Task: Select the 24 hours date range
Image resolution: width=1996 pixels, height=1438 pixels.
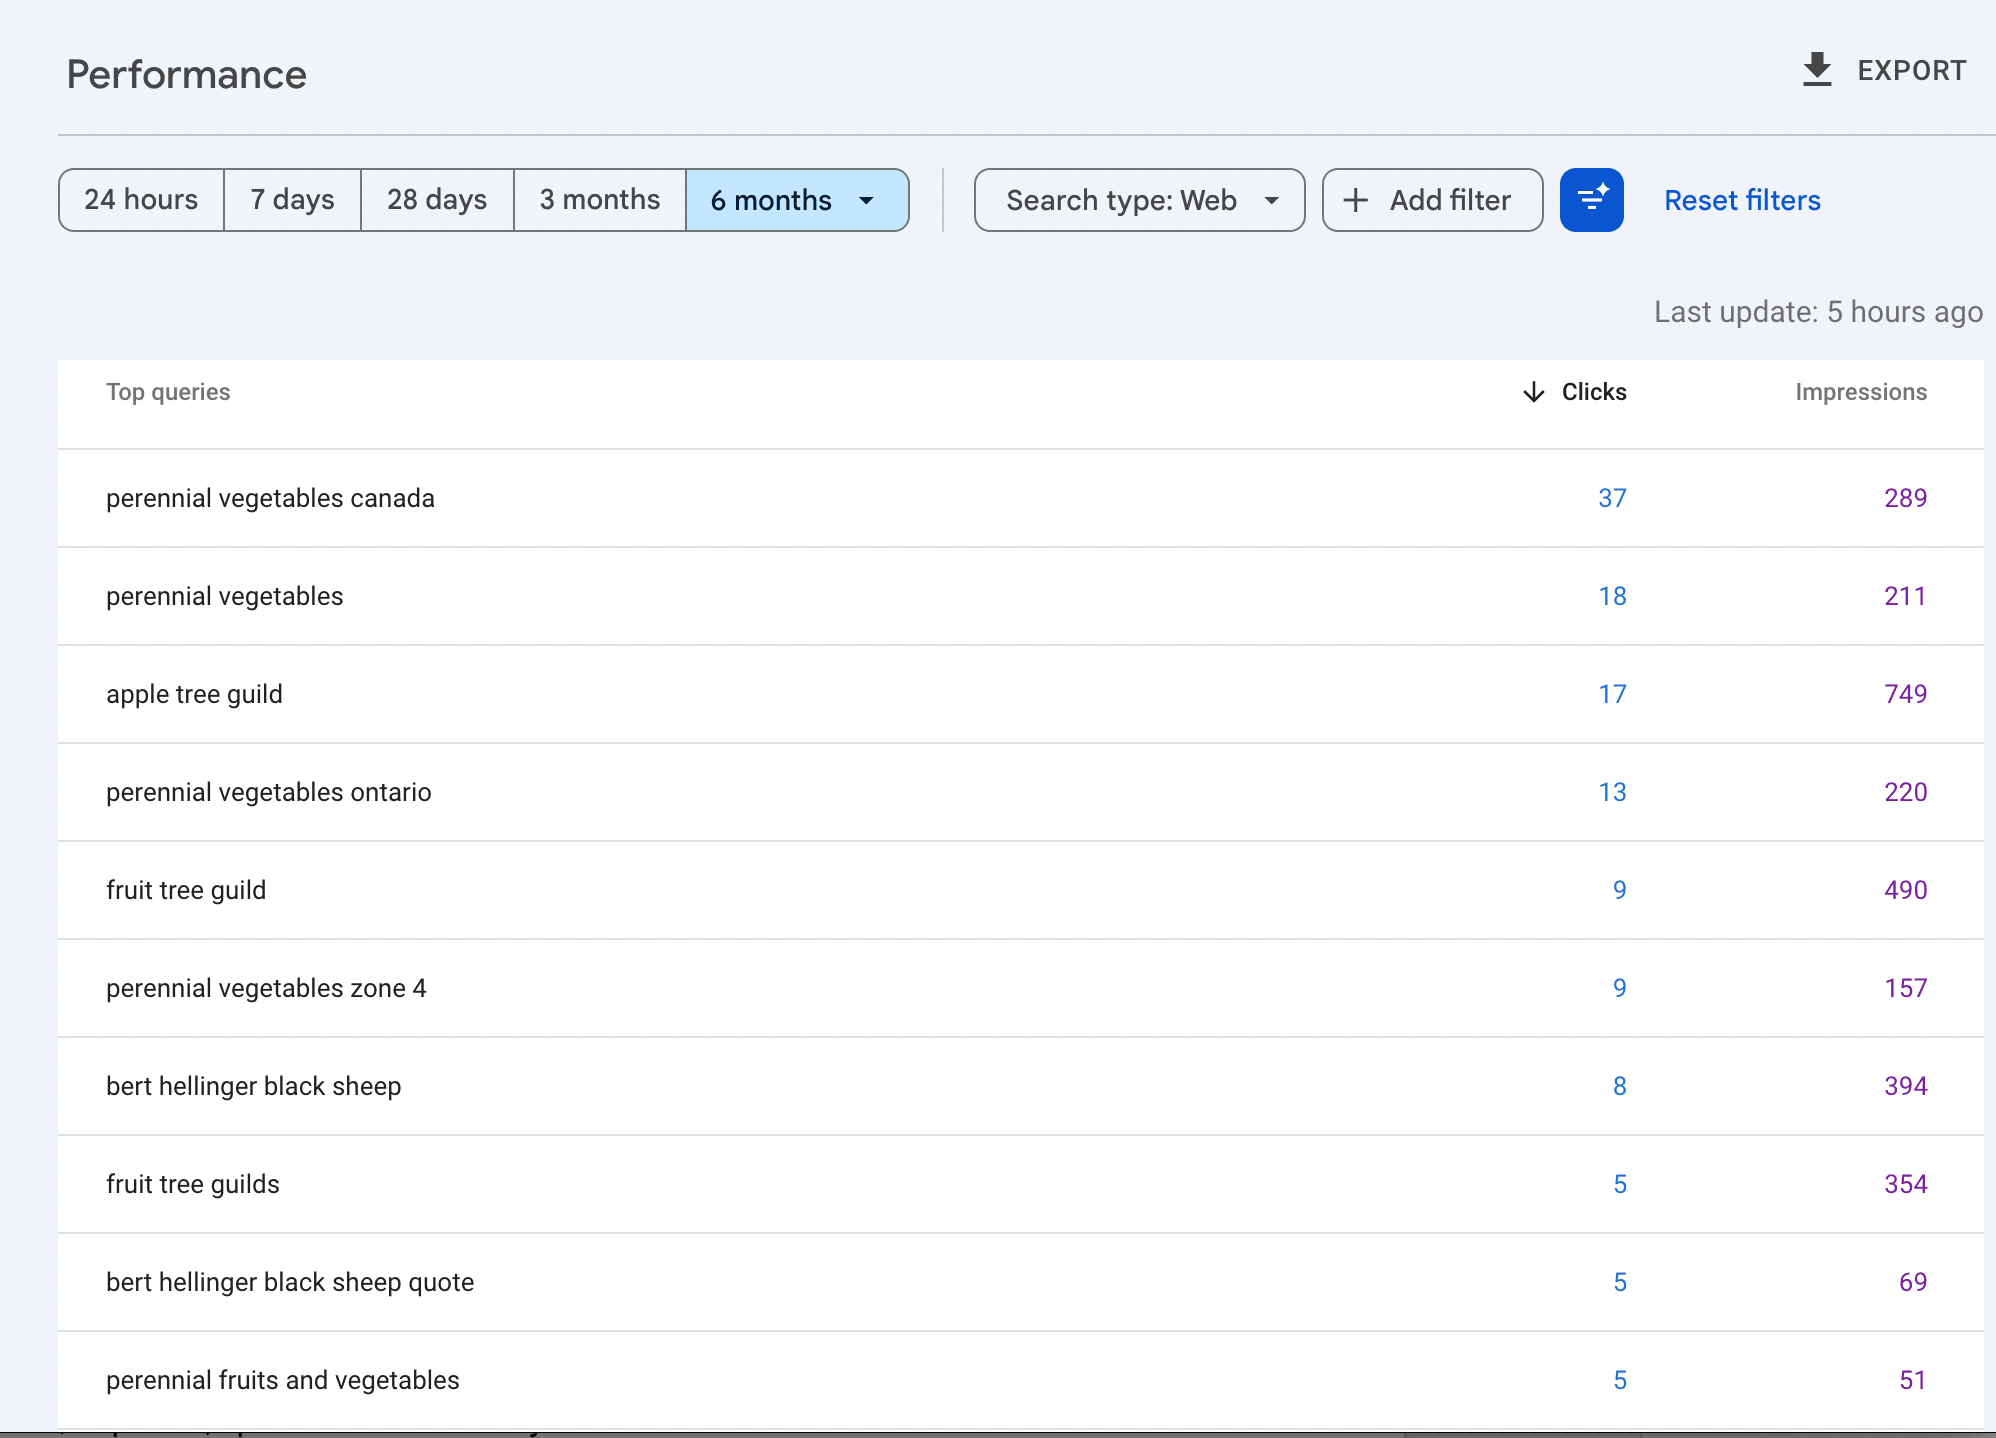Action: (141, 200)
